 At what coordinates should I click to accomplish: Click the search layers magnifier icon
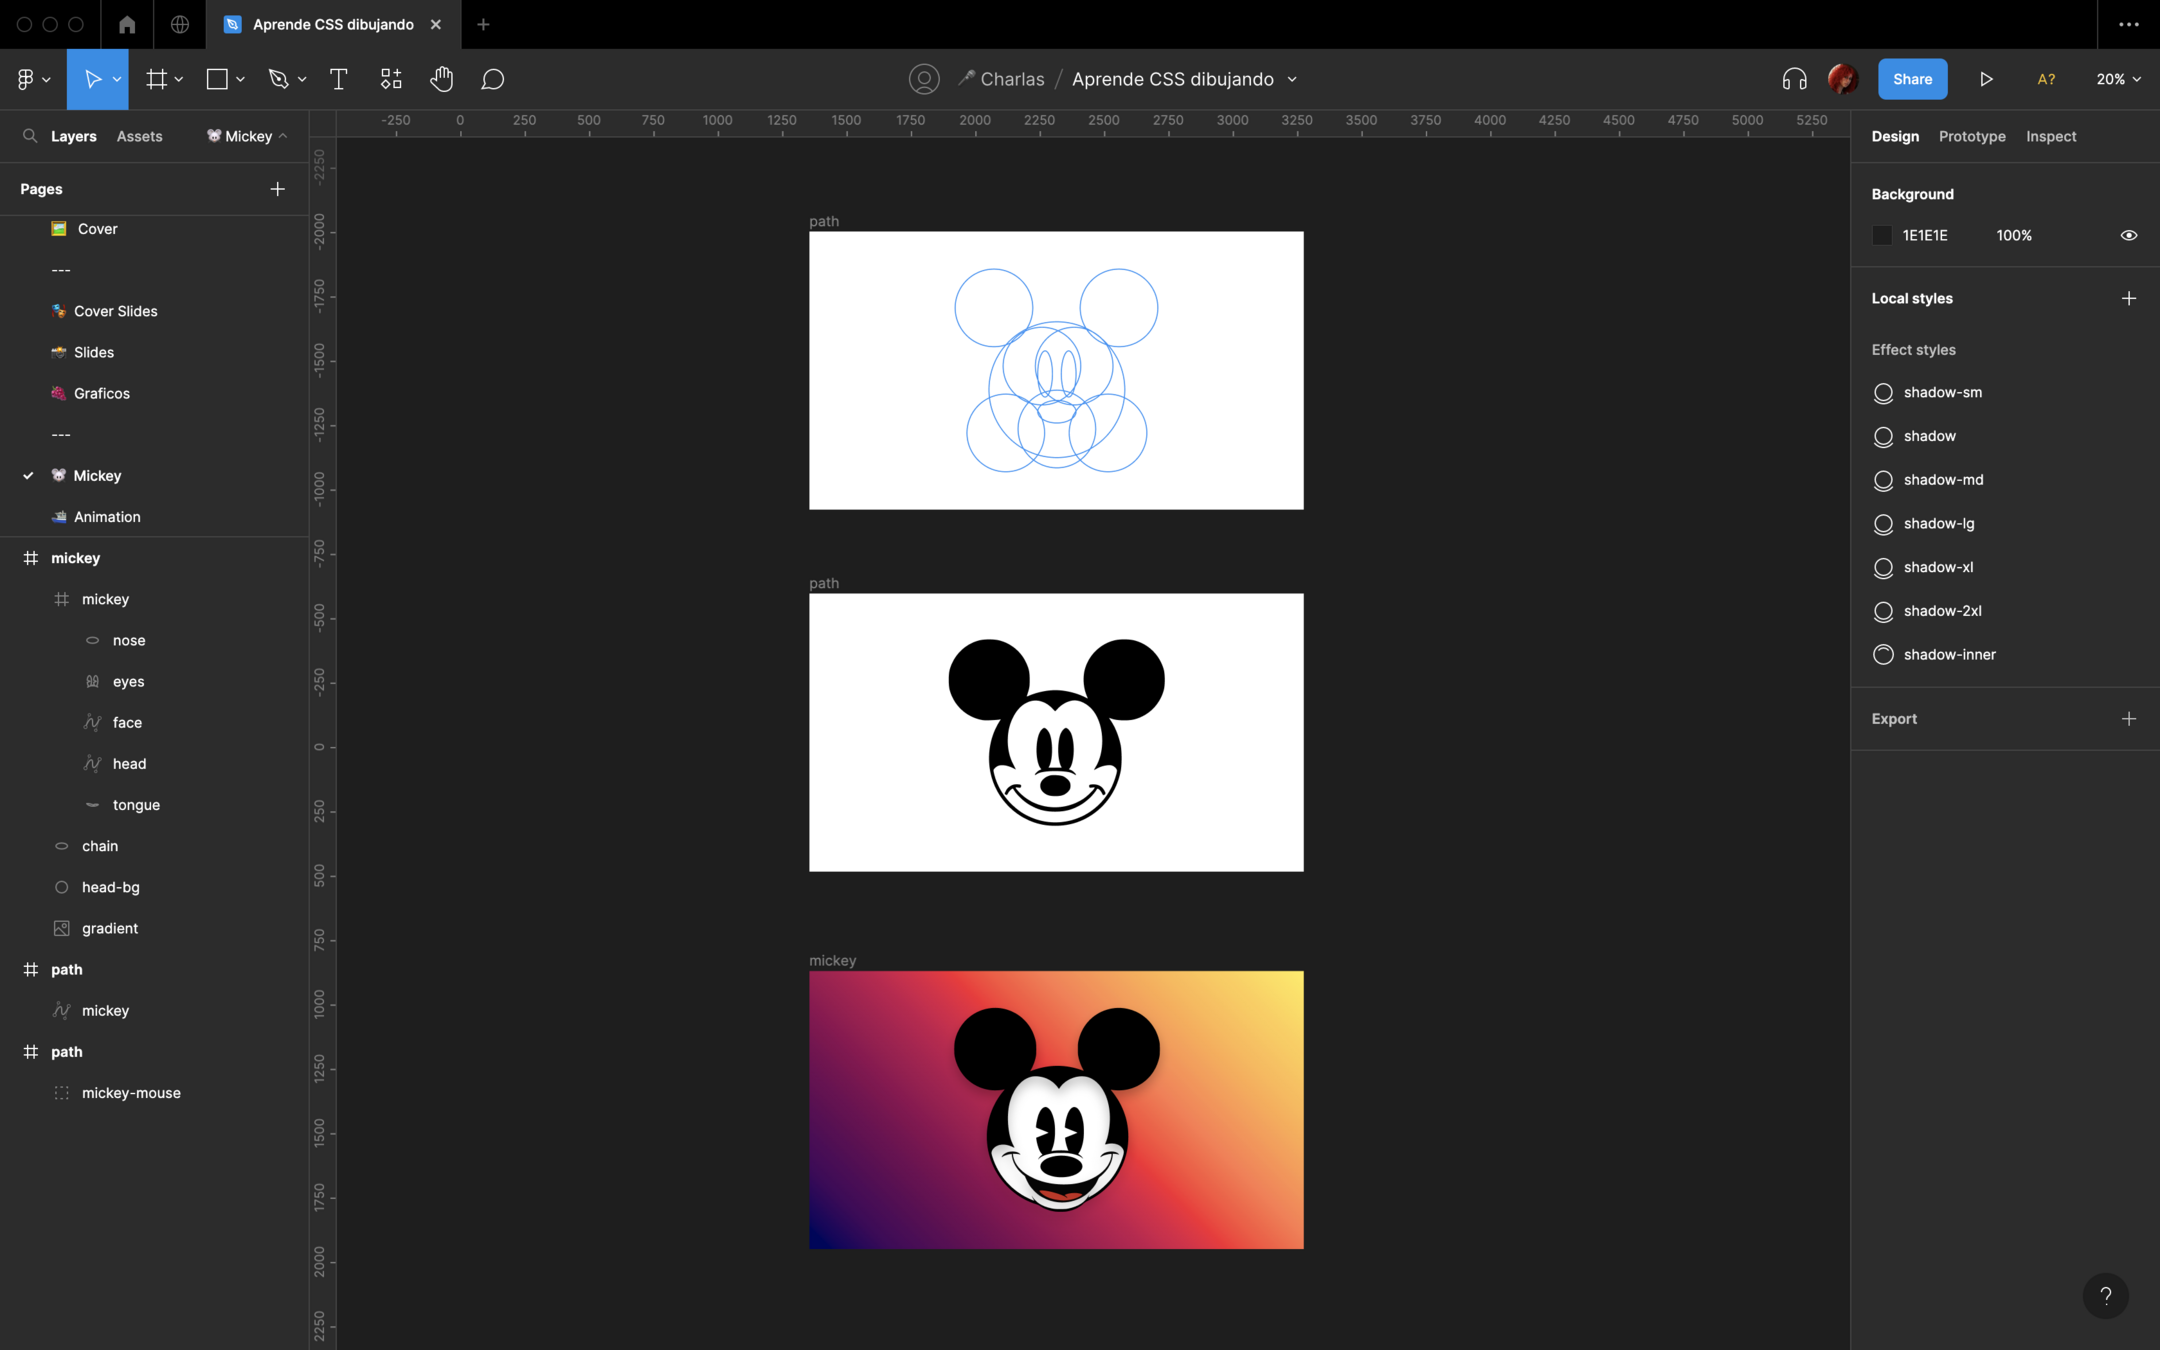tap(30, 136)
